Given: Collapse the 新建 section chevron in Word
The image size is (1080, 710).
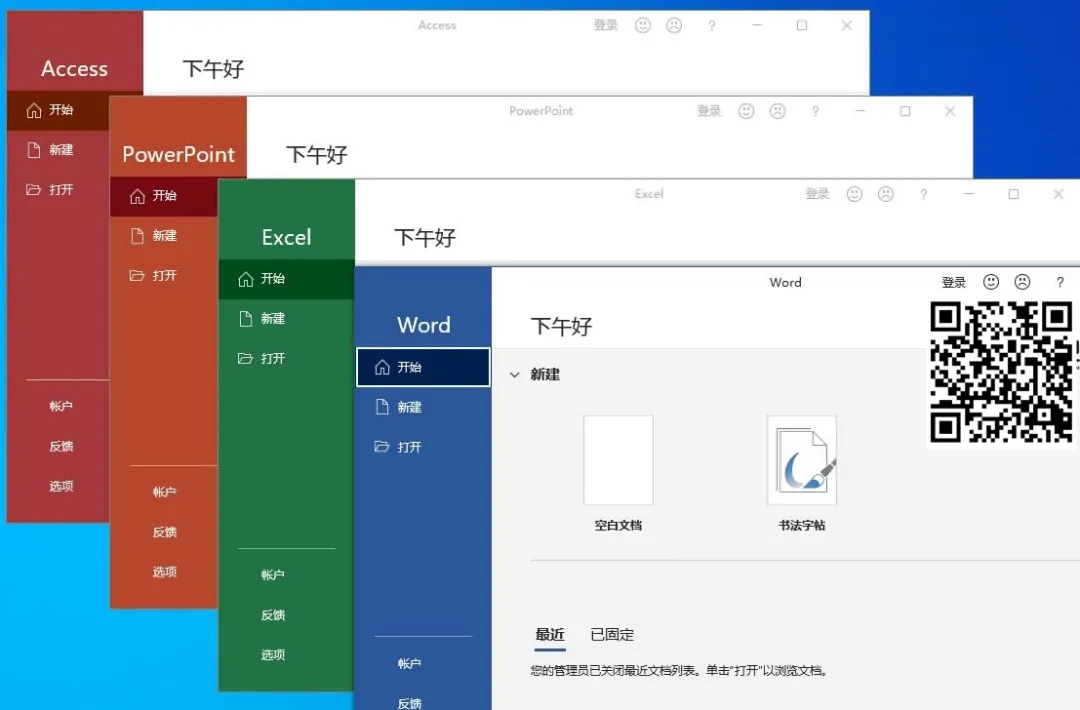Looking at the screenshot, I should 515,375.
